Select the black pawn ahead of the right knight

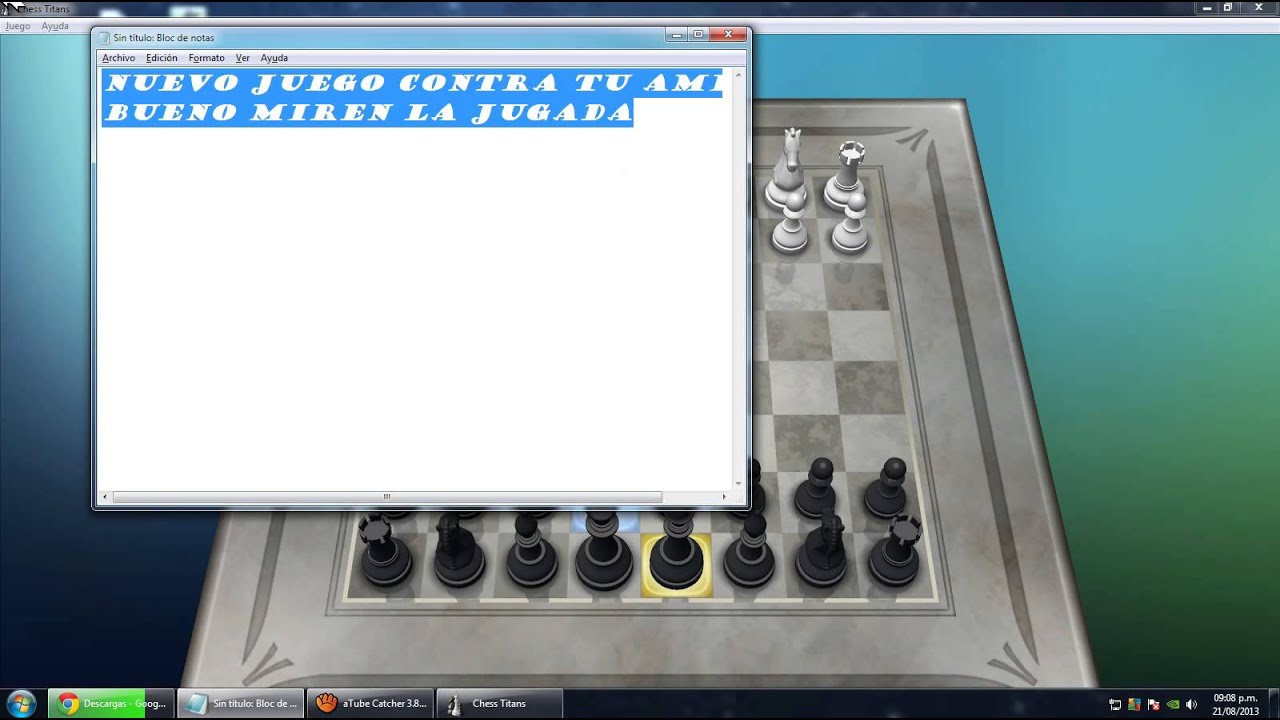click(818, 488)
